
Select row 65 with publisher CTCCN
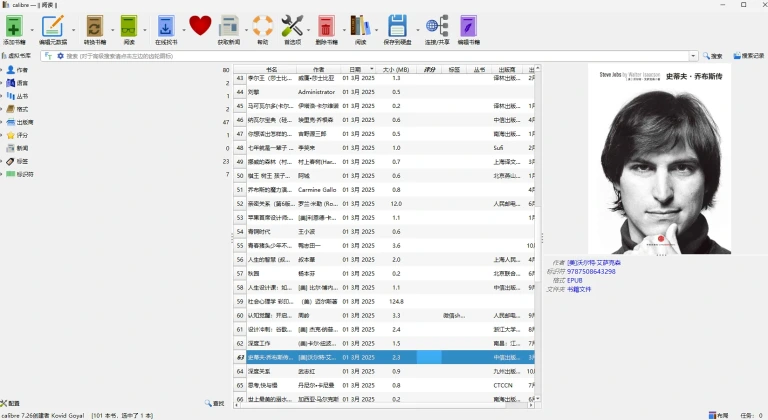coord(384,385)
